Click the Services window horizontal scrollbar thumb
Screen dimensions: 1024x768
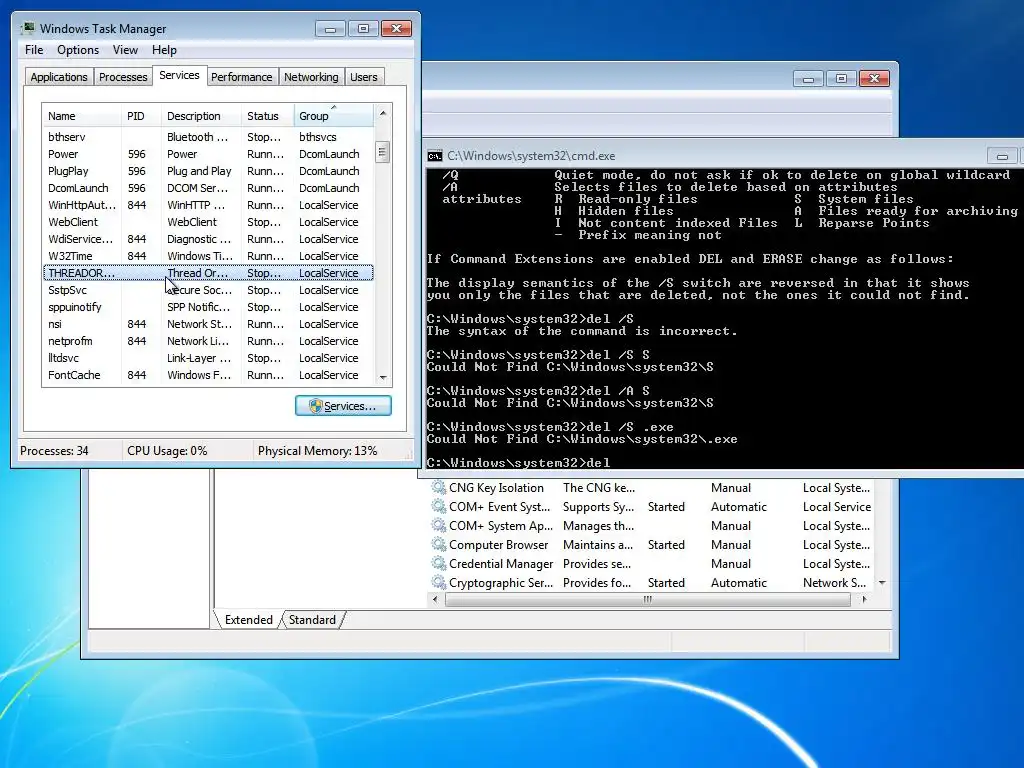[647, 600]
